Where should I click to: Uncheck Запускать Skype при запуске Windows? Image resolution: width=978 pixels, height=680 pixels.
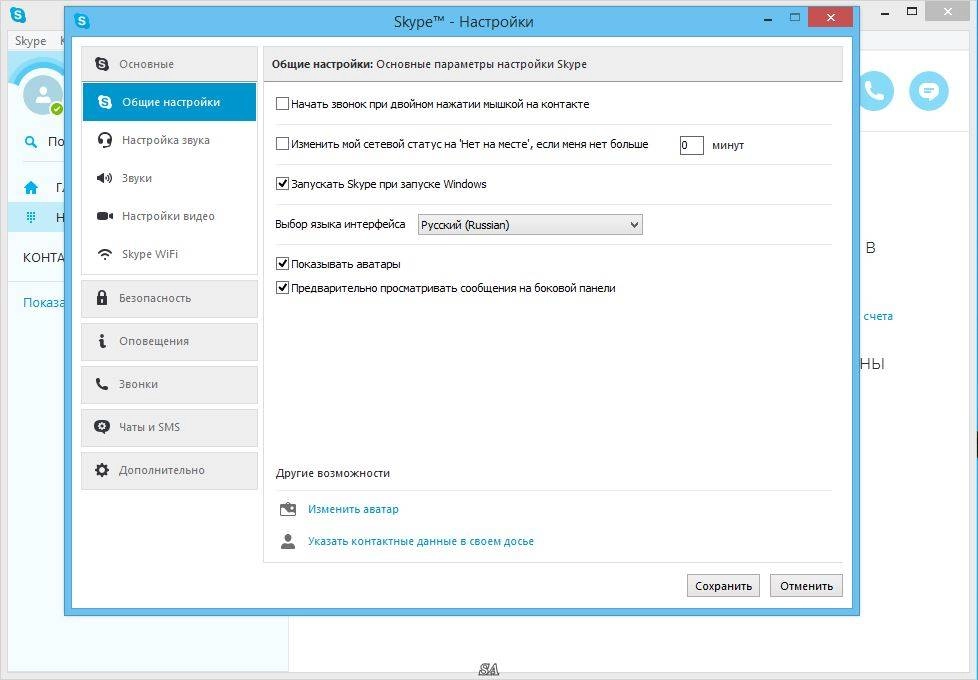[282, 183]
